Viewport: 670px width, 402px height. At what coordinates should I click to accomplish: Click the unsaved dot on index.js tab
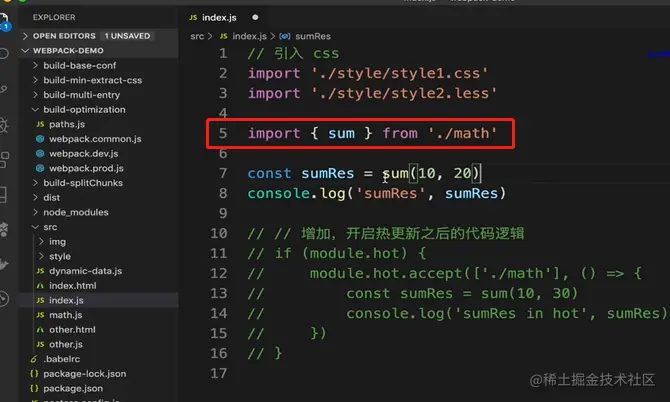tap(255, 18)
